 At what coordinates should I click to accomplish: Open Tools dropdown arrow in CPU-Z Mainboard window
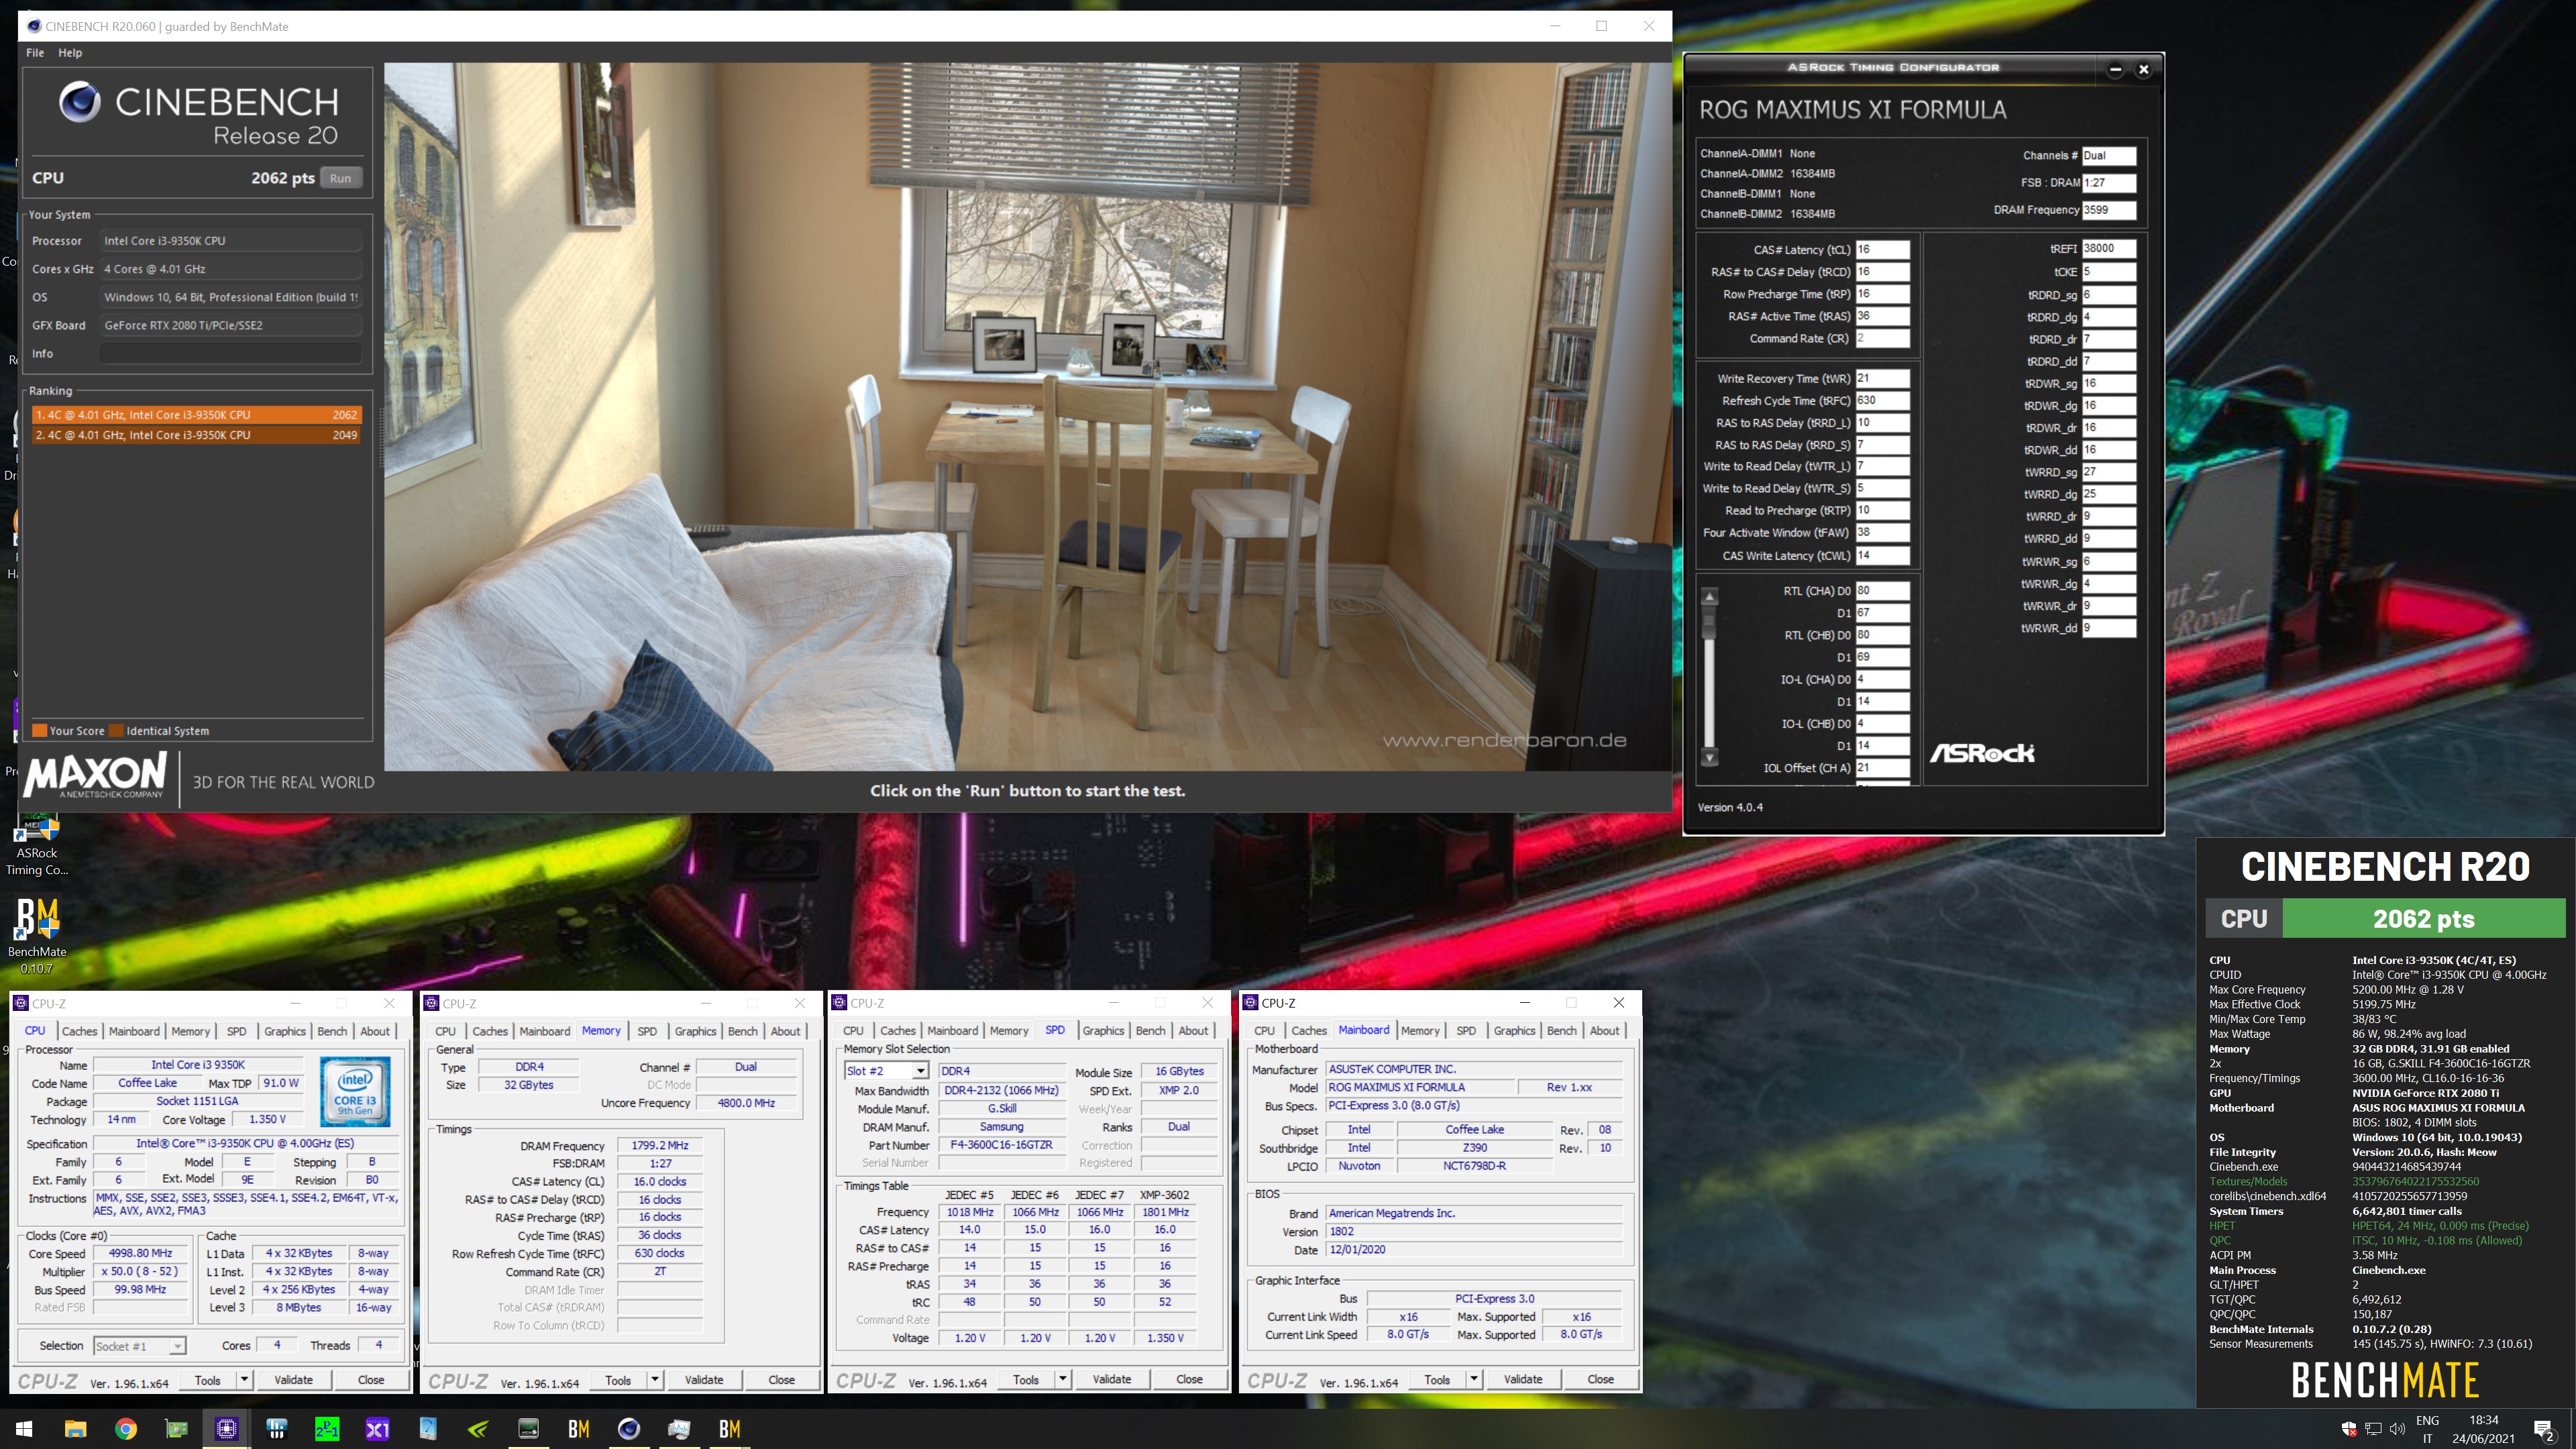[1473, 1379]
